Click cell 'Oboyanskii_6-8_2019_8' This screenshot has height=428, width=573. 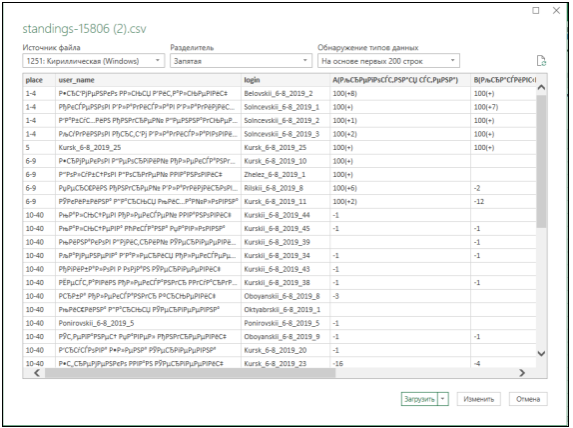(285, 296)
